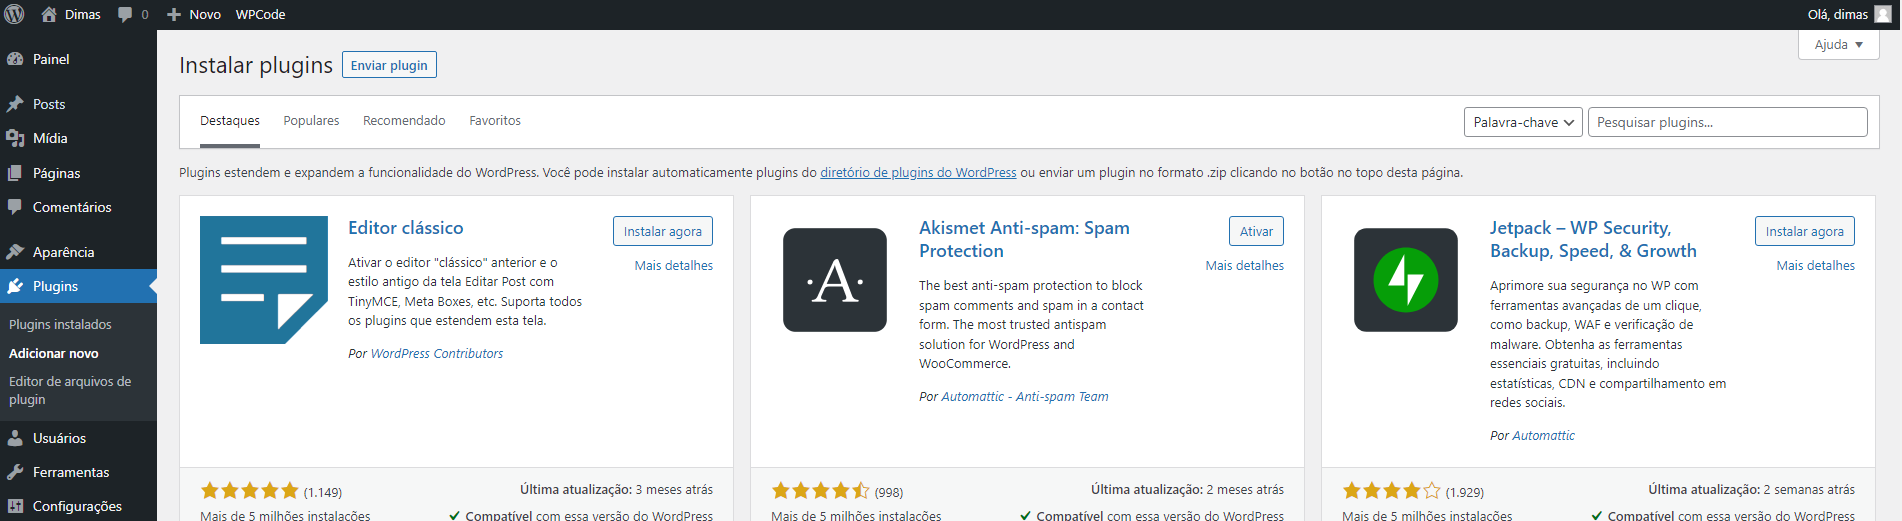
Task: Open diretório de plugins do WordPress link
Action: pyautogui.click(x=918, y=173)
